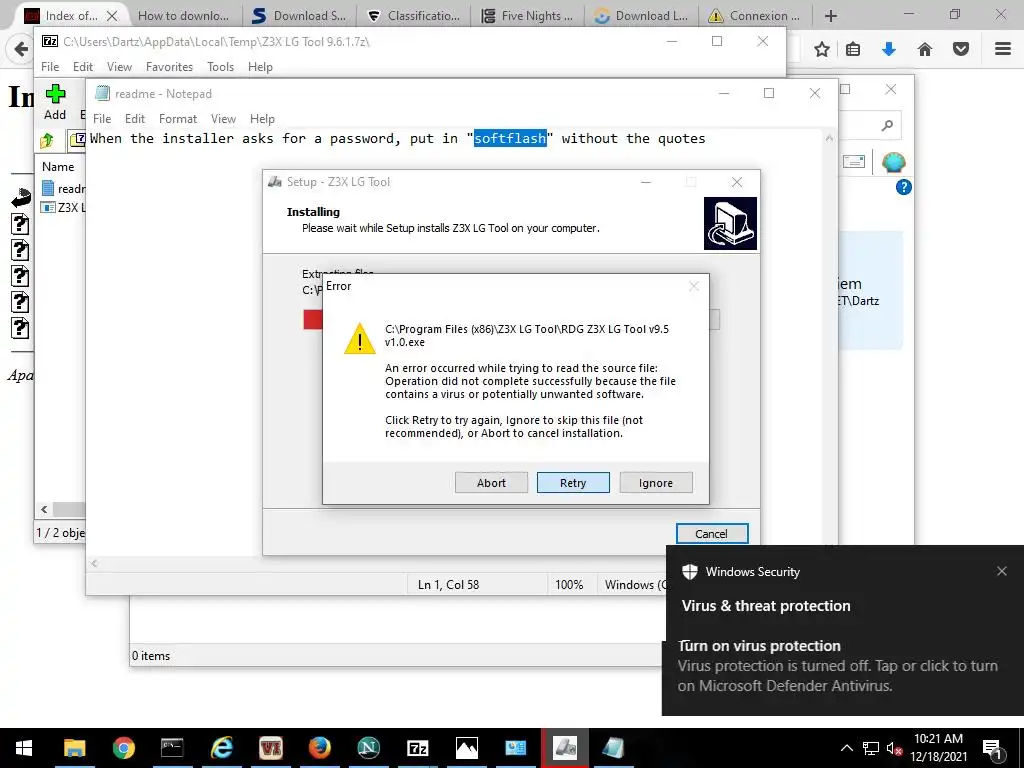Switch to the Classificatio... browser tab
The height and width of the screenshot is (768, 1024).
click(414, 16)
